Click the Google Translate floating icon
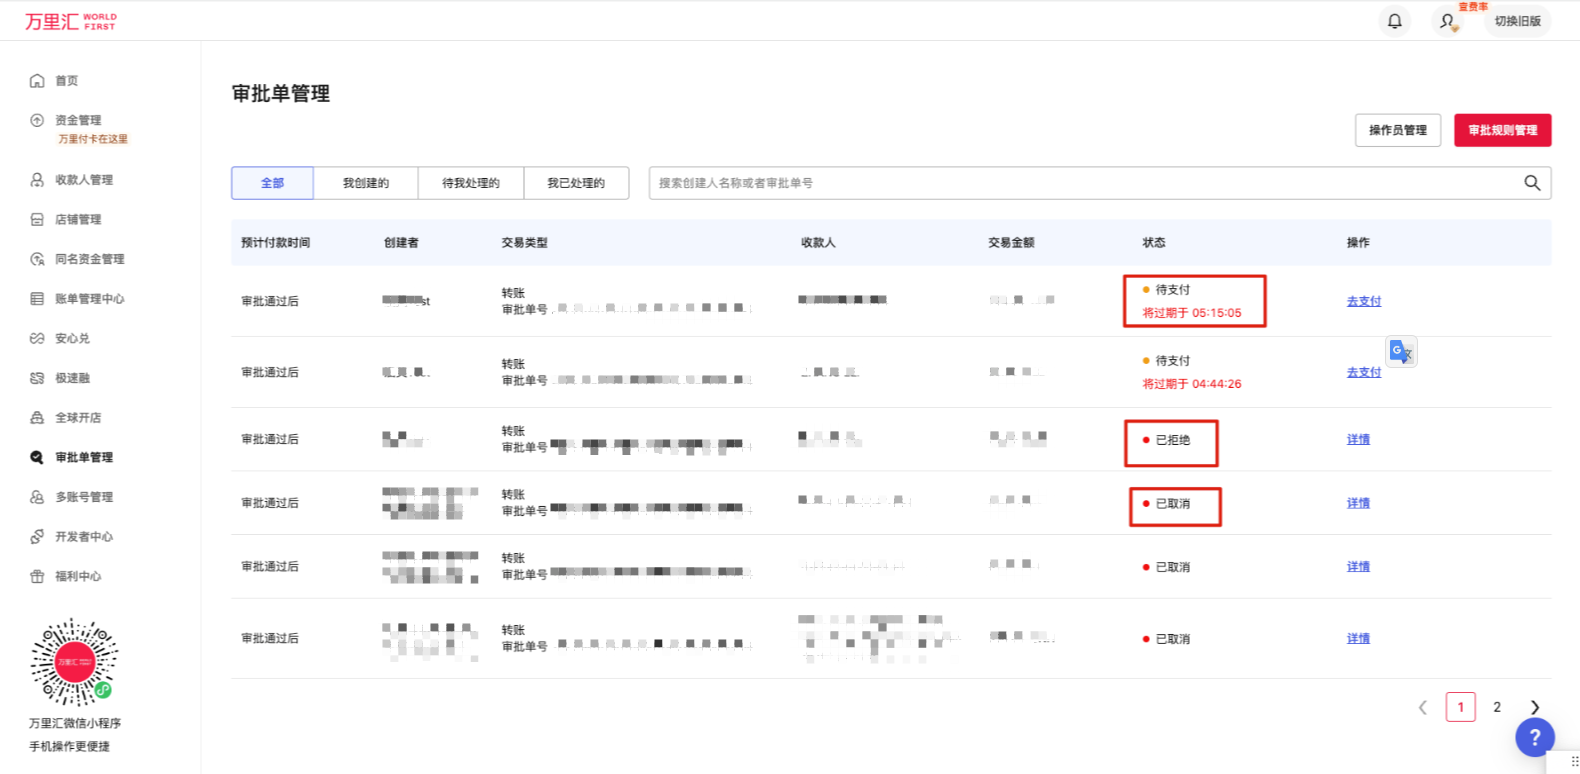This screenshot has height=774, width=1580. pyautogui.click(x=1401, y=352)
